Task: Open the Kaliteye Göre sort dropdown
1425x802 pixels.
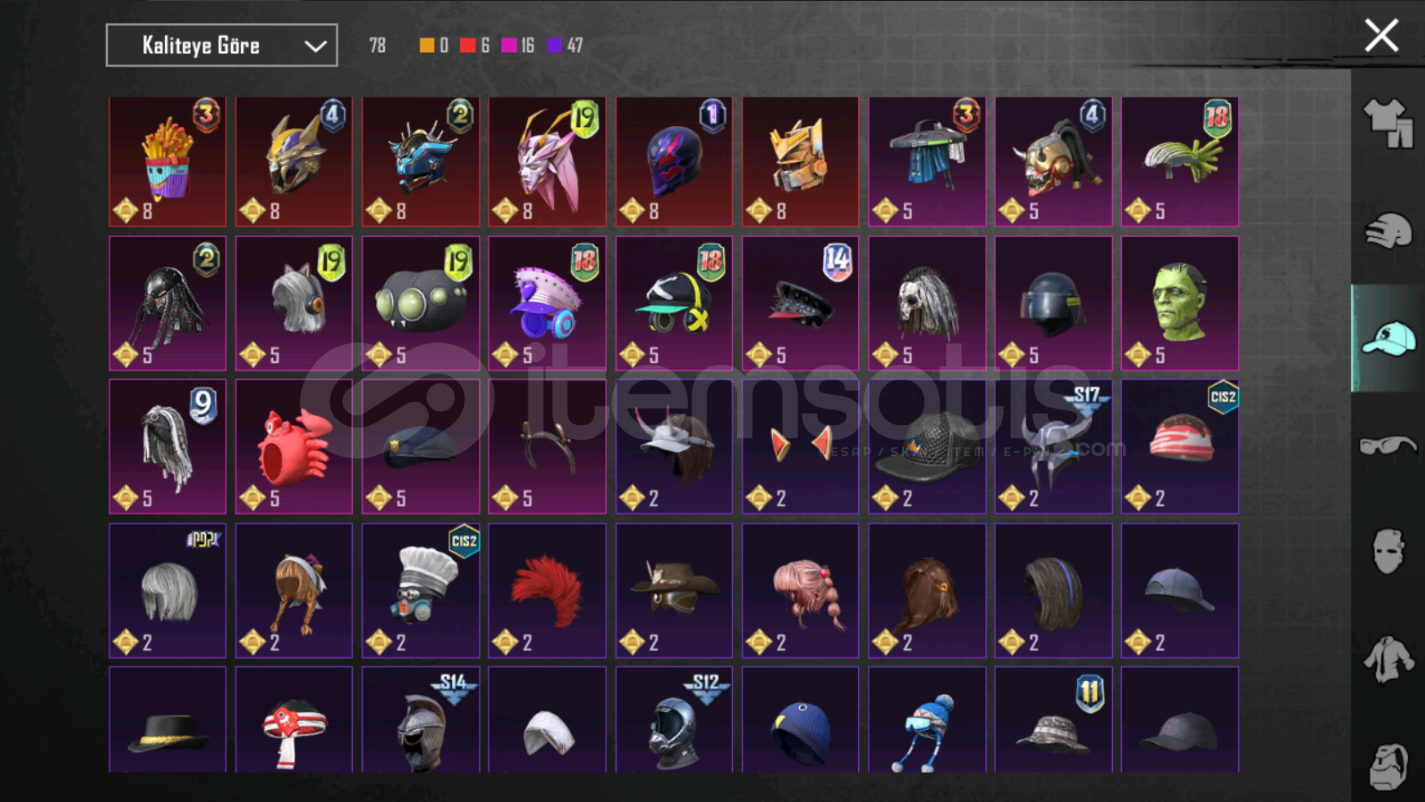Action: coord(222,45)
